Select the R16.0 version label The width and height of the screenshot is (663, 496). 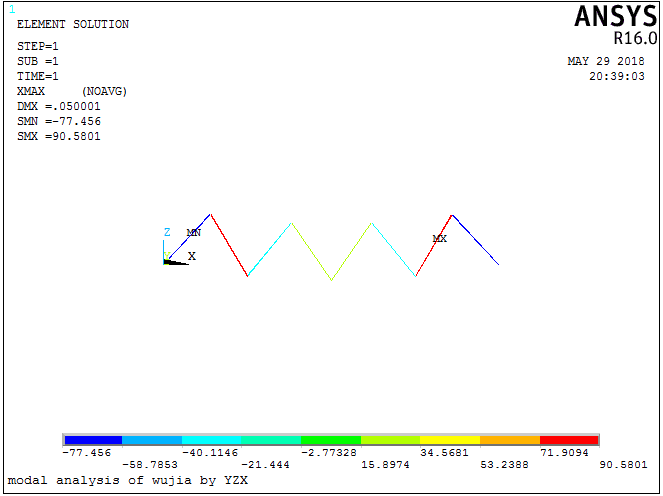click(x=635, y=39)
